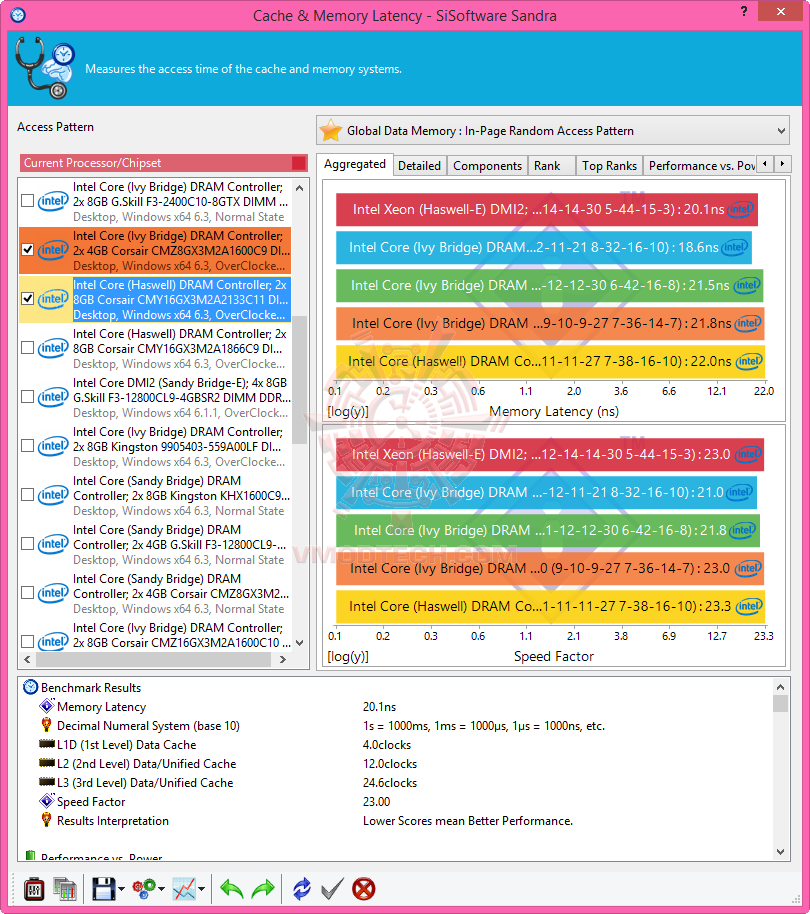Click the Decimal Numeral System pin icon
Image resolution: width=810 pixels, height=914 pixels.
click(x=47, y=725)
